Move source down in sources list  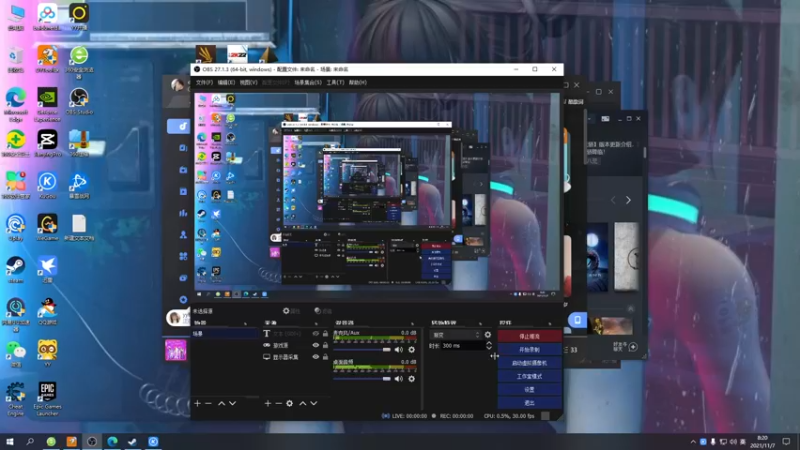pyautogui.click(x=314, y=403)
